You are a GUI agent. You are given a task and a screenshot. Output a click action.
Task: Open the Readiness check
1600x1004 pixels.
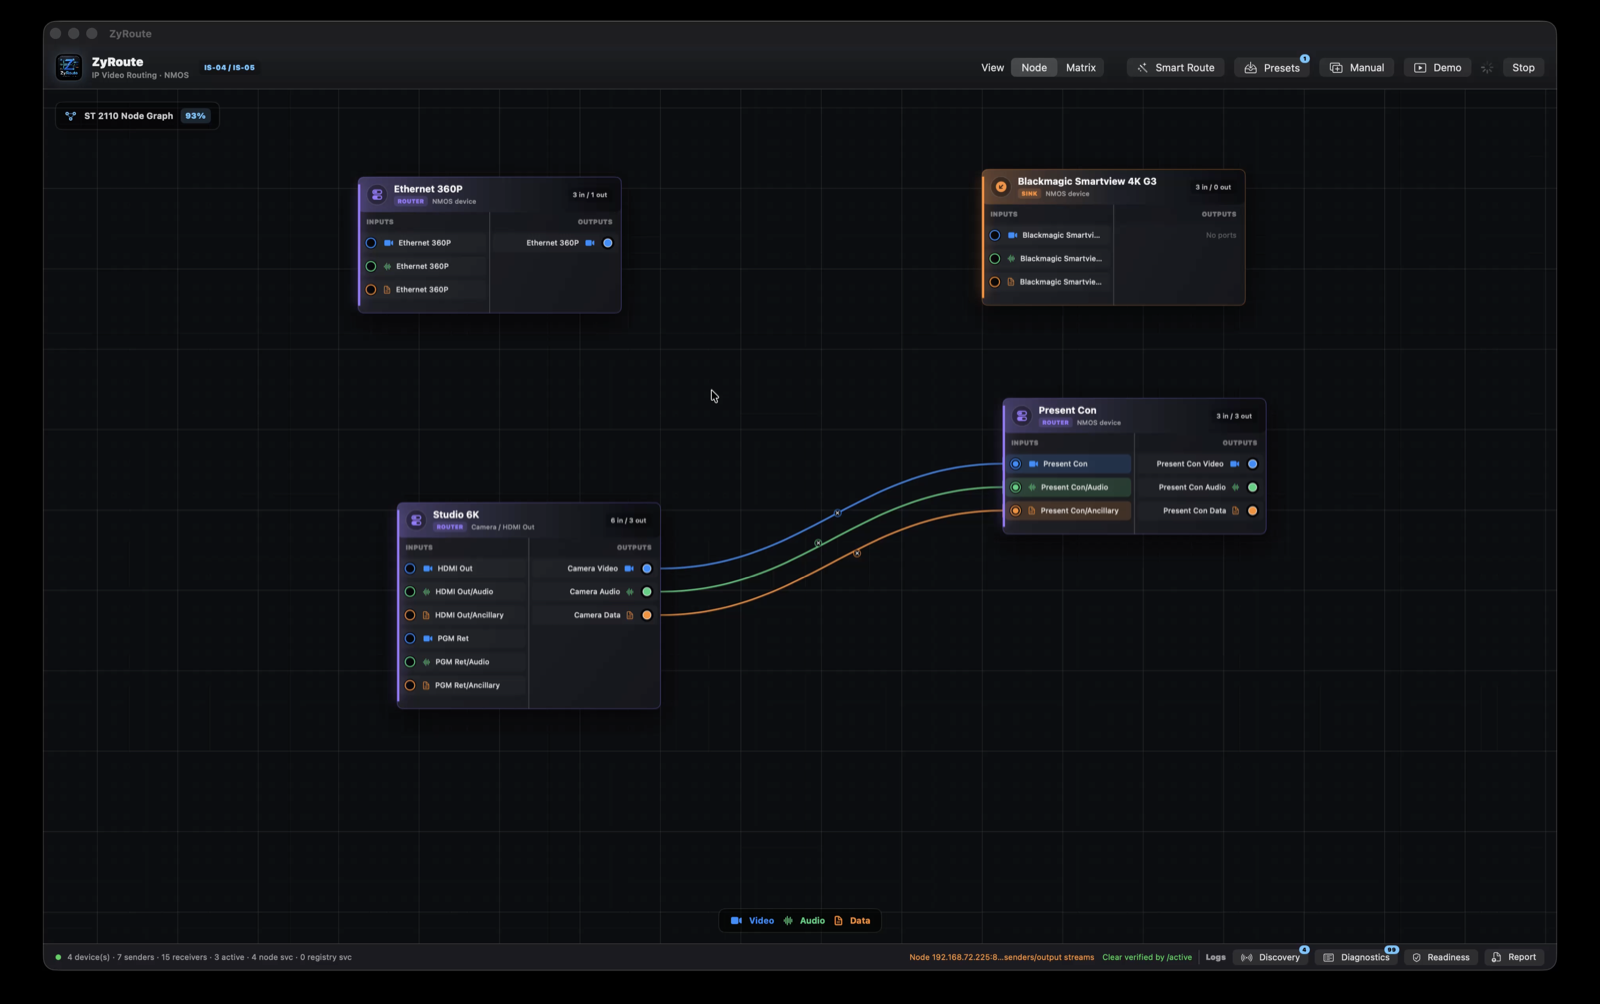tap(1441, 957)
